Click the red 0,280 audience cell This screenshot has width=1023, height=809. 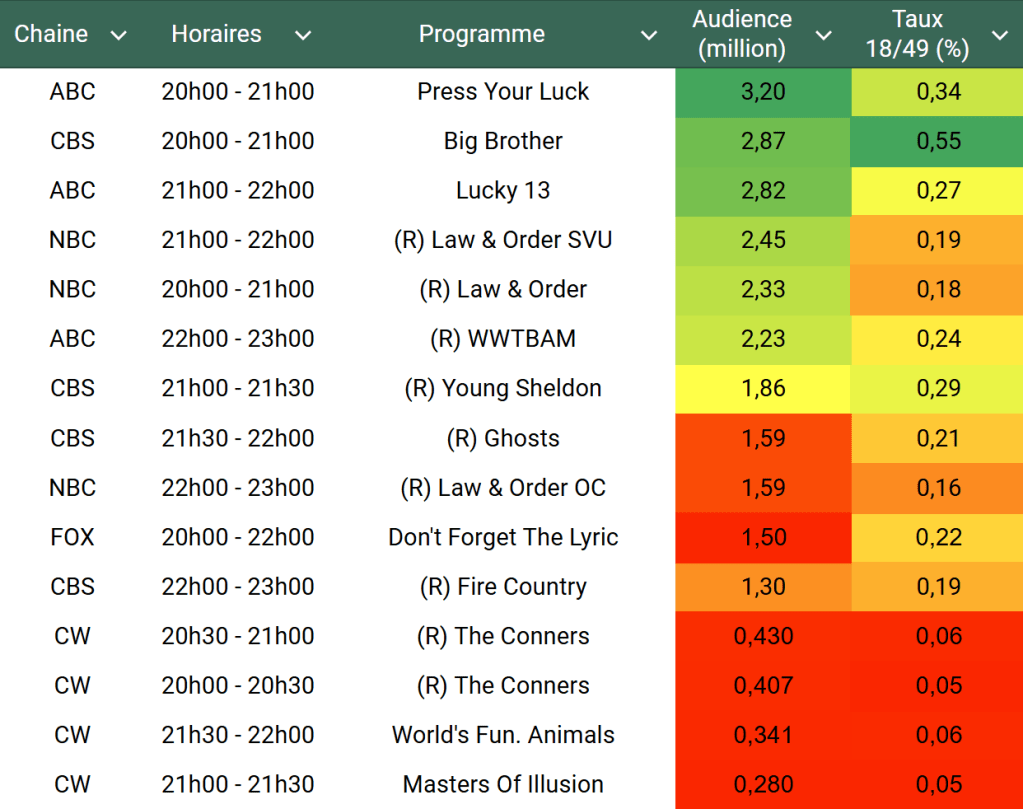coord(763,784)
